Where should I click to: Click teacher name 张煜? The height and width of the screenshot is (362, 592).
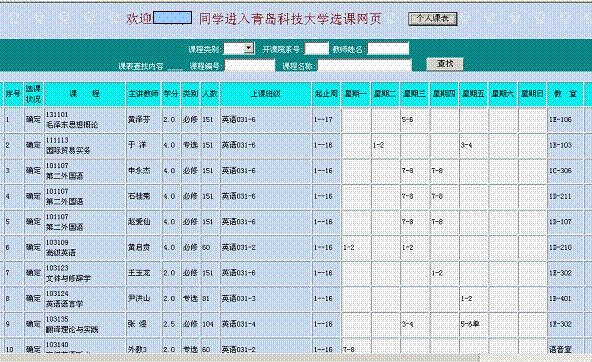pyautogui.click(x=137, y=324)
